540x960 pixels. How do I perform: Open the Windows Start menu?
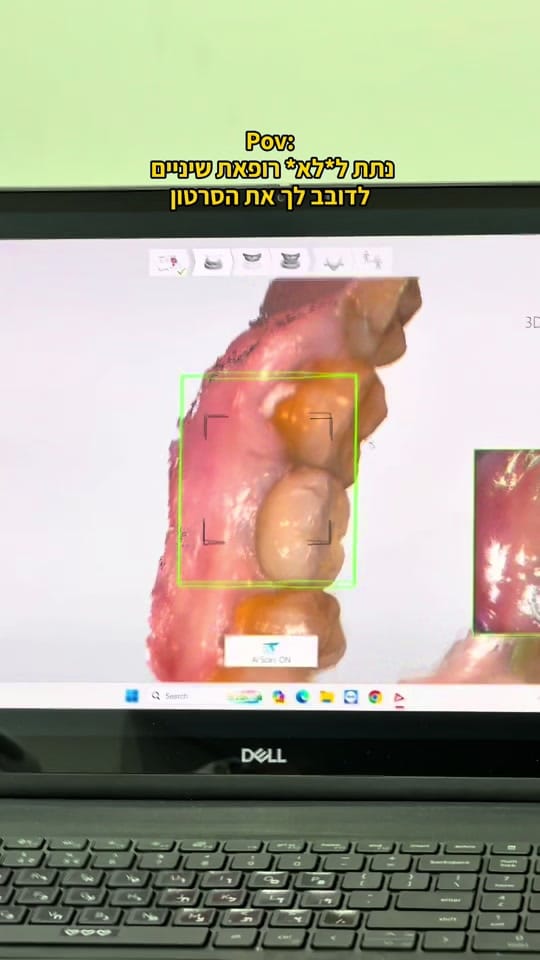(x=132, y=696)
